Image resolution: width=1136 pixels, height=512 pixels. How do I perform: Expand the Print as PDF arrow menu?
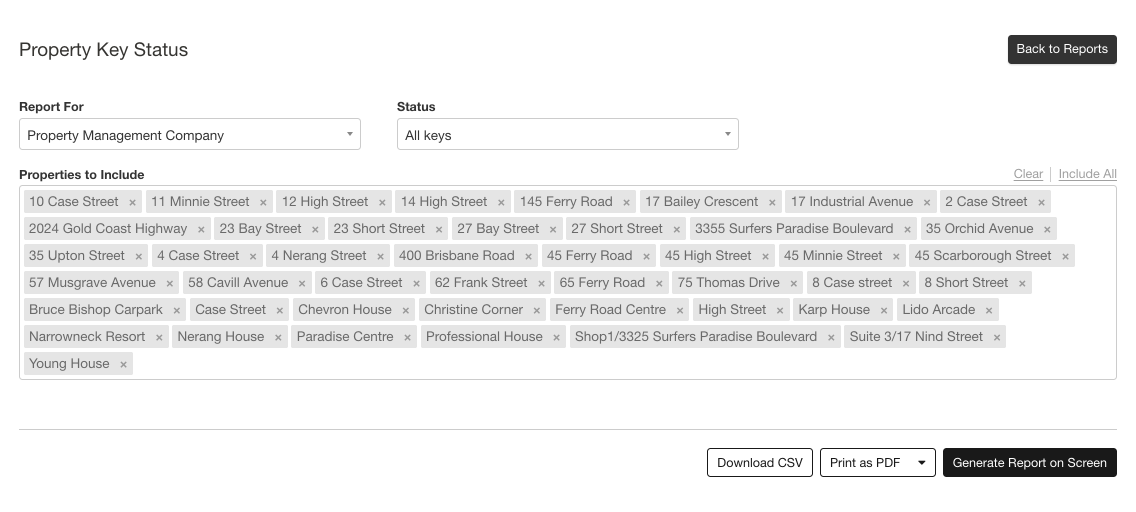(921, 463)
